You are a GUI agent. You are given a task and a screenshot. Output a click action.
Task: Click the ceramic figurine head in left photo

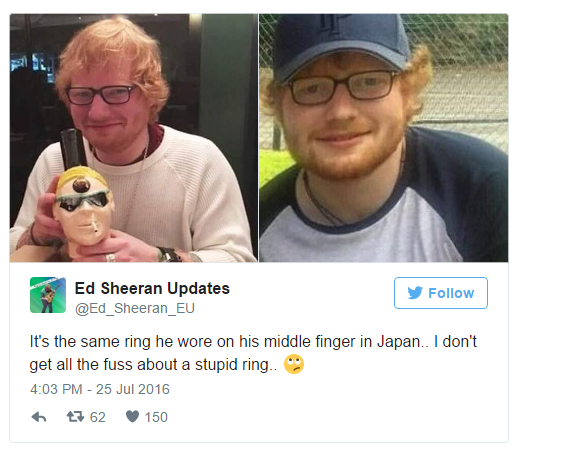pyautogui.click(x=83, y=208)
